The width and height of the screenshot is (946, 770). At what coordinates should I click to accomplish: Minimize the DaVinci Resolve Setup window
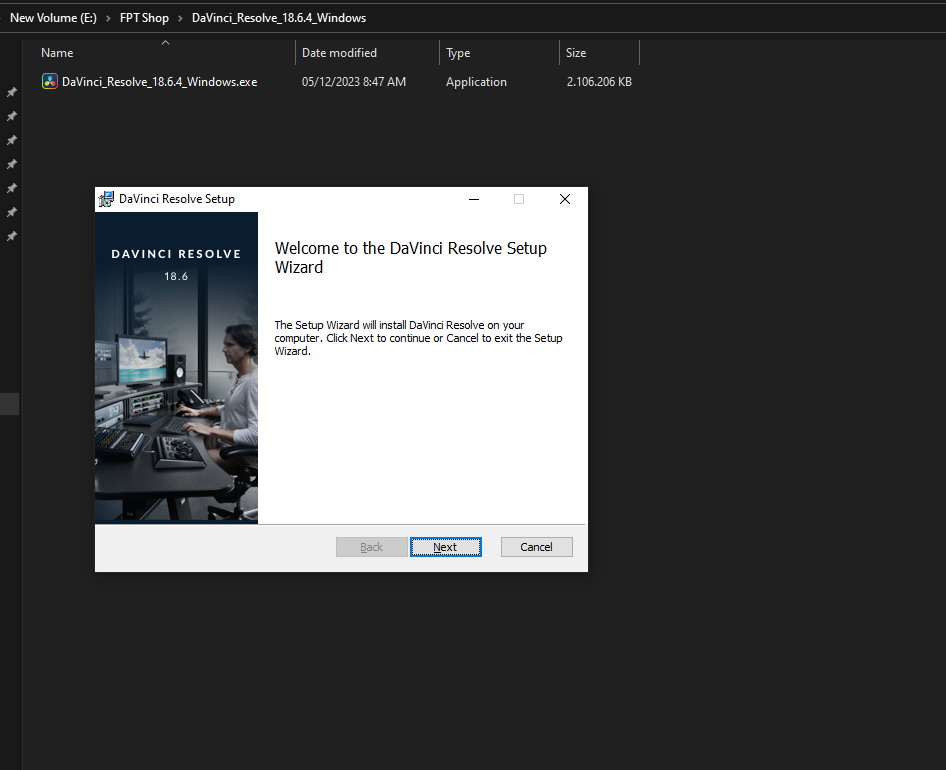[x=474, y=199]
